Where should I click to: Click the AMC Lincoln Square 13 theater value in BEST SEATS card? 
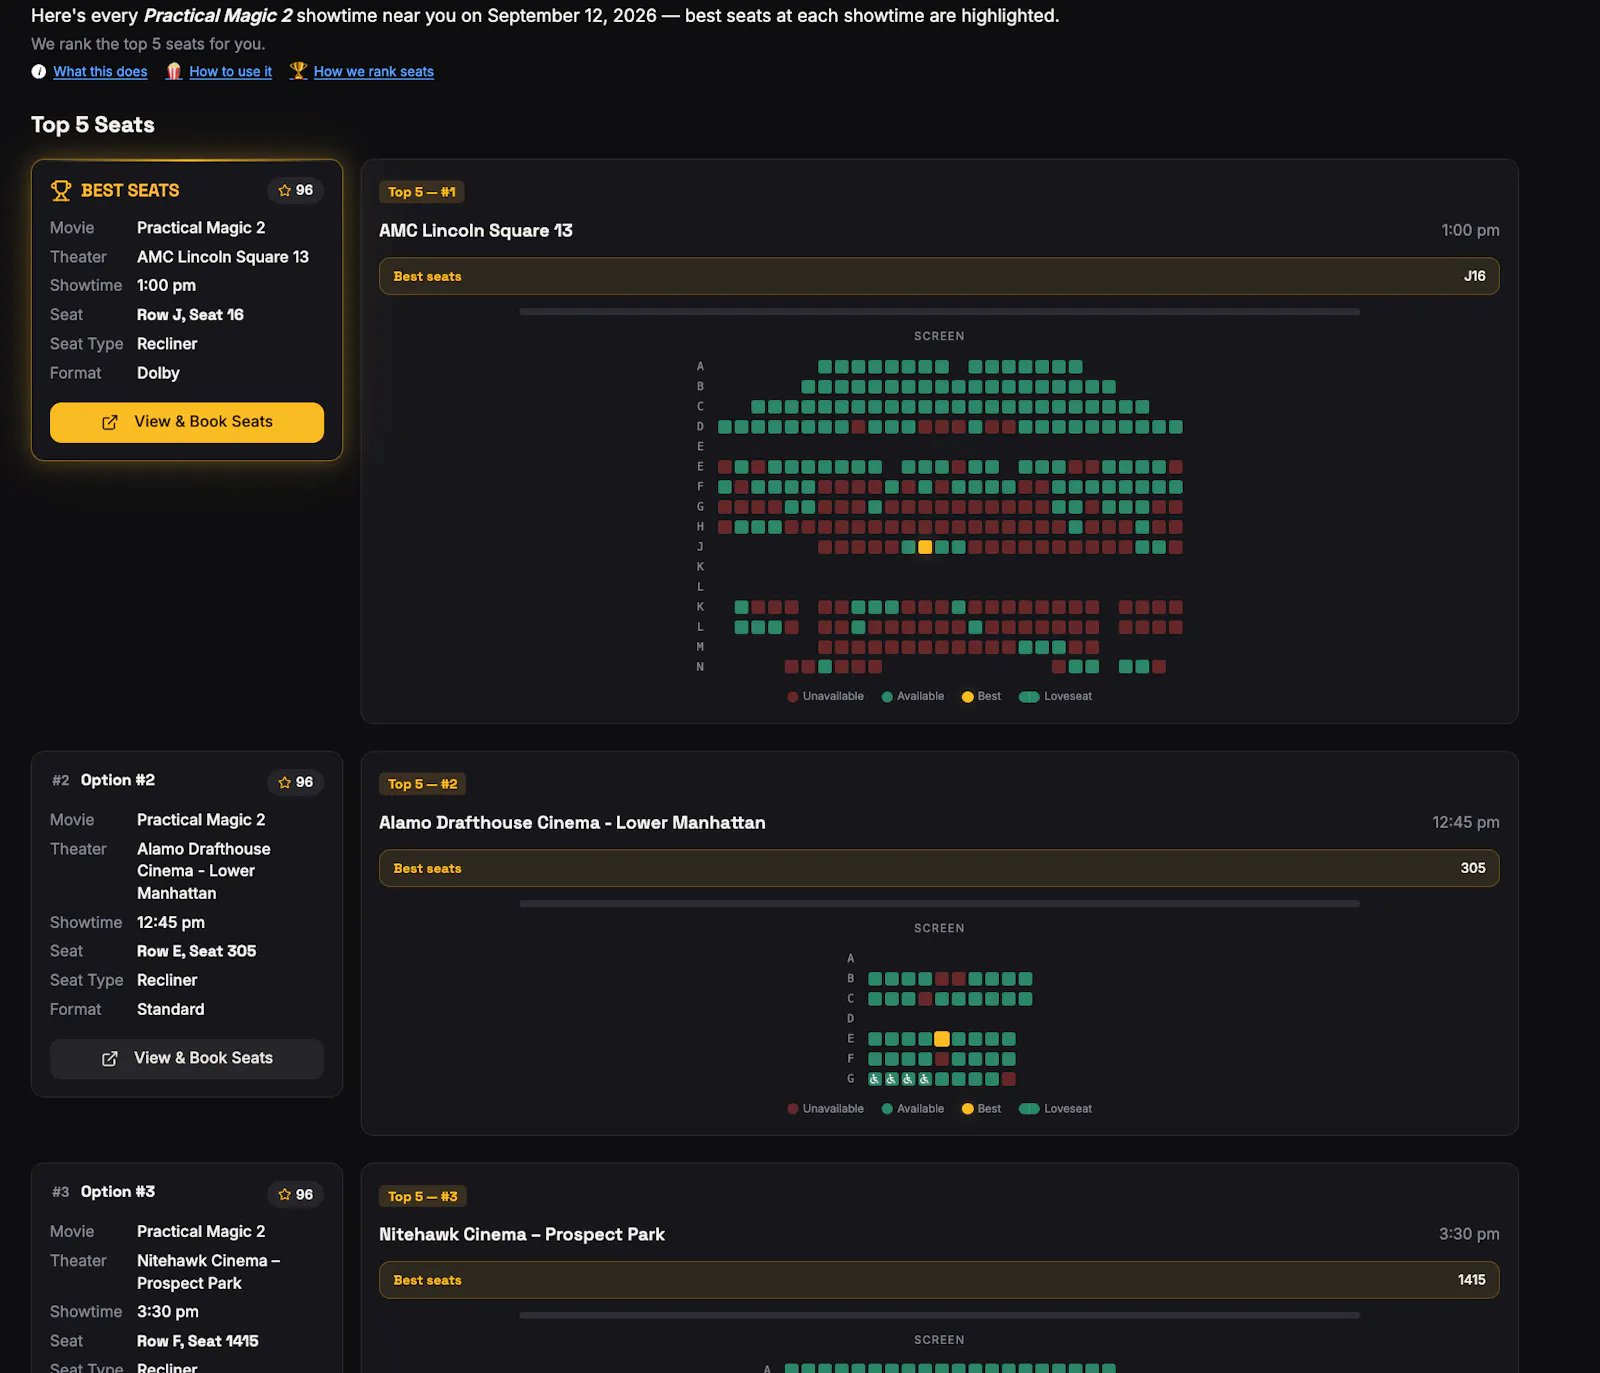point(223,257)
